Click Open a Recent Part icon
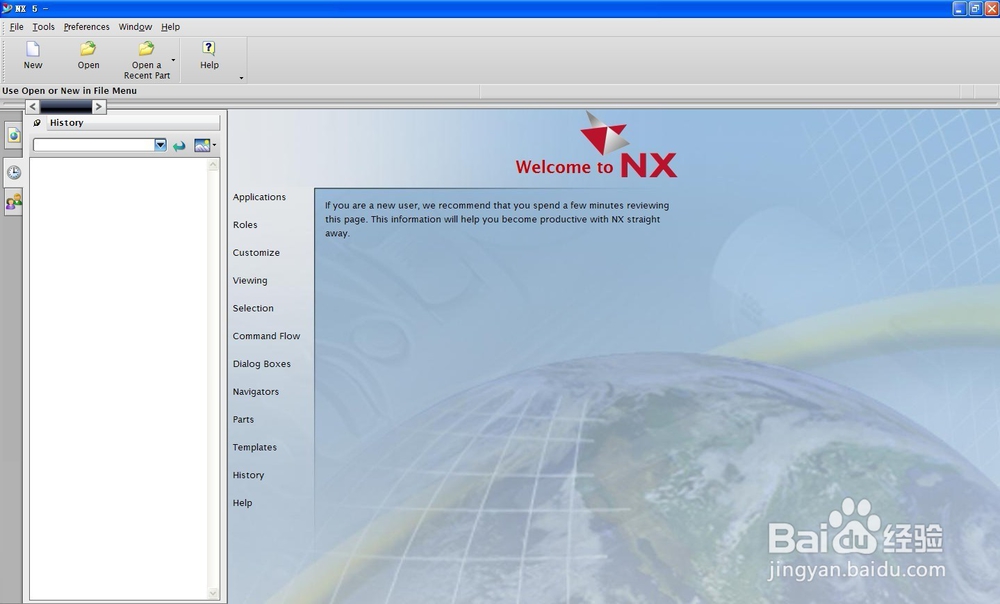 pos(147,49)
